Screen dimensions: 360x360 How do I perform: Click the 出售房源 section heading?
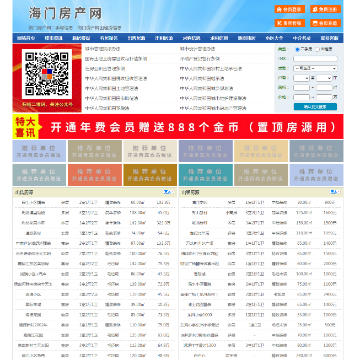[24, 192]
